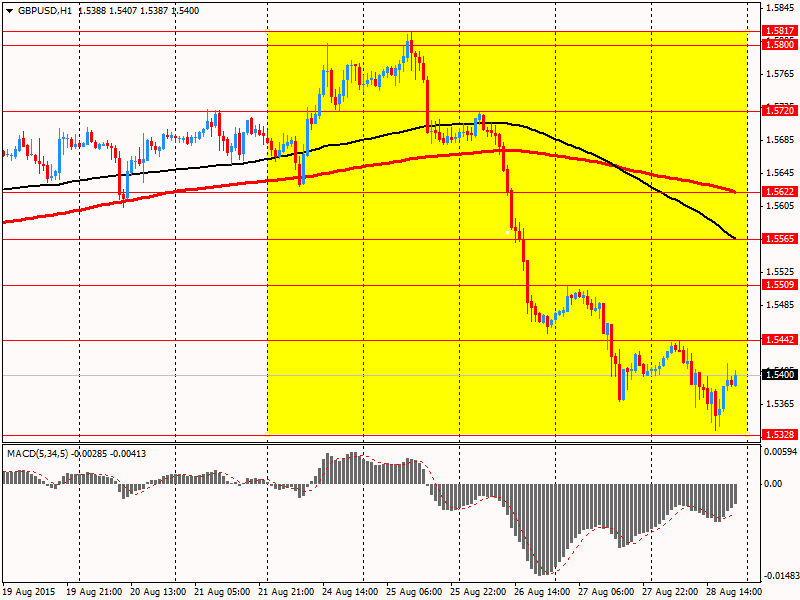Click the 1.5485 price axis value
Screen dimensions: 800x600
coord(781,305)
